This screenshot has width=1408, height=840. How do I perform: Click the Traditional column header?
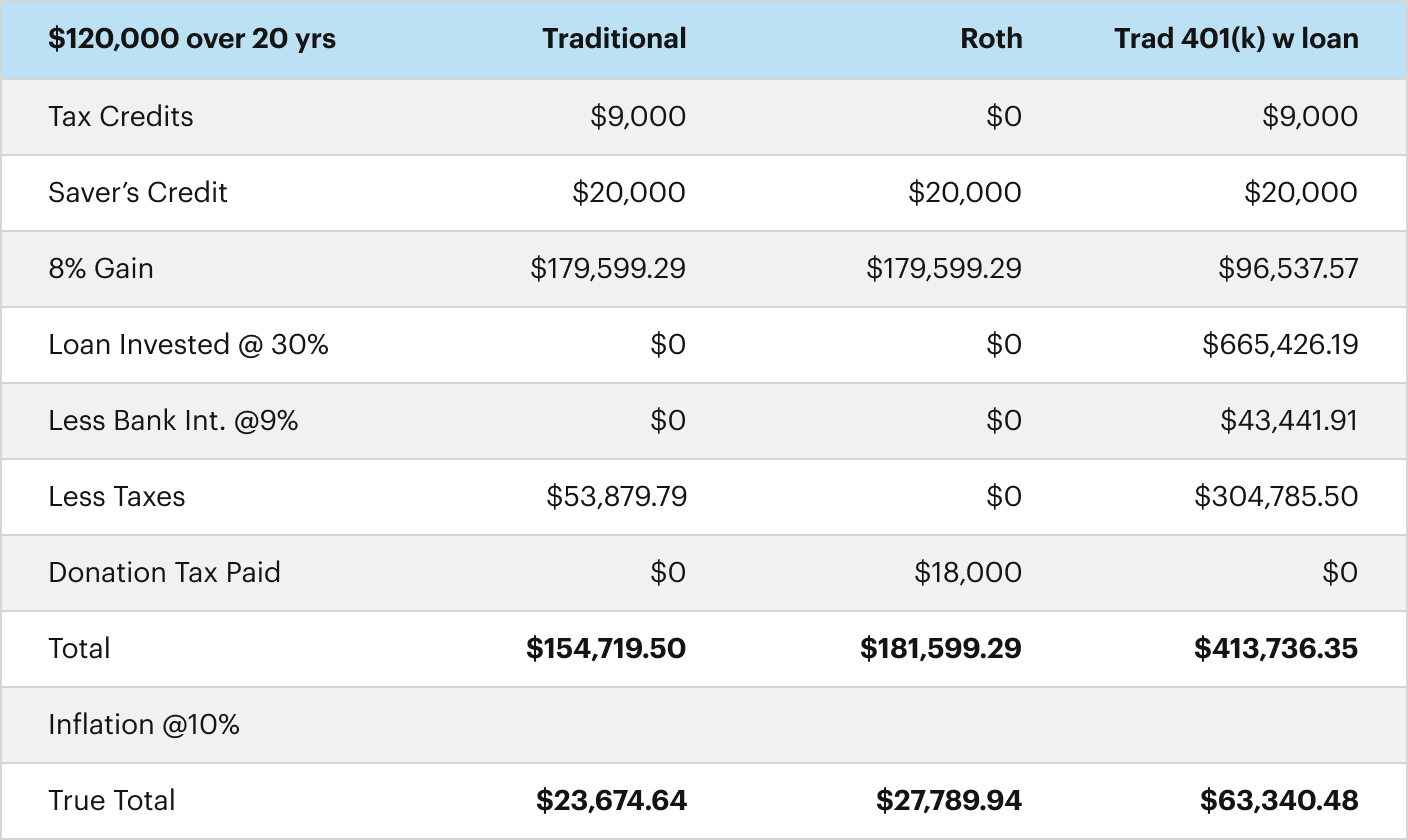(x=614, y=39)
